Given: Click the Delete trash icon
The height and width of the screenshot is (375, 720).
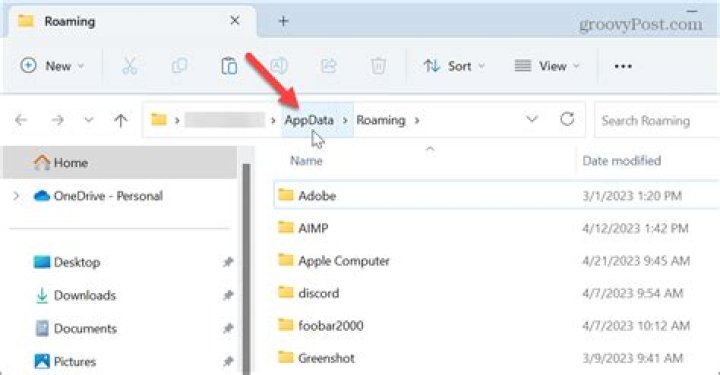Looking at the screenshot, I should click(378, 66).
